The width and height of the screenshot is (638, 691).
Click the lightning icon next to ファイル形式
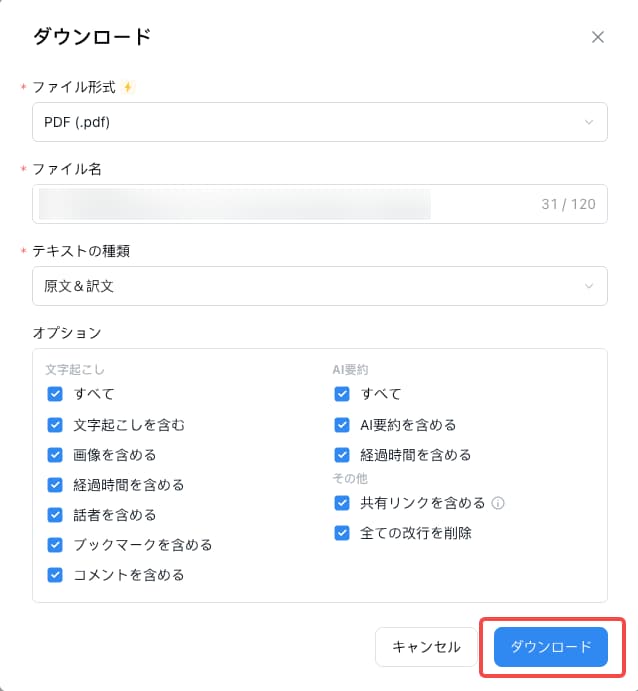point(127,87)
